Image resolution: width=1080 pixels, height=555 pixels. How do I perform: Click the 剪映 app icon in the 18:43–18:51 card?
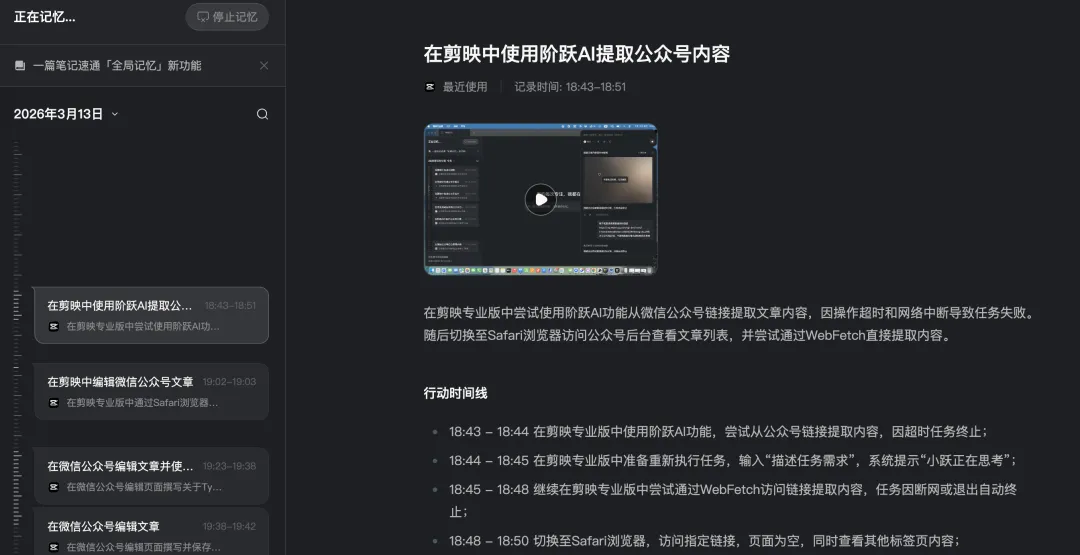click(54, 326)
